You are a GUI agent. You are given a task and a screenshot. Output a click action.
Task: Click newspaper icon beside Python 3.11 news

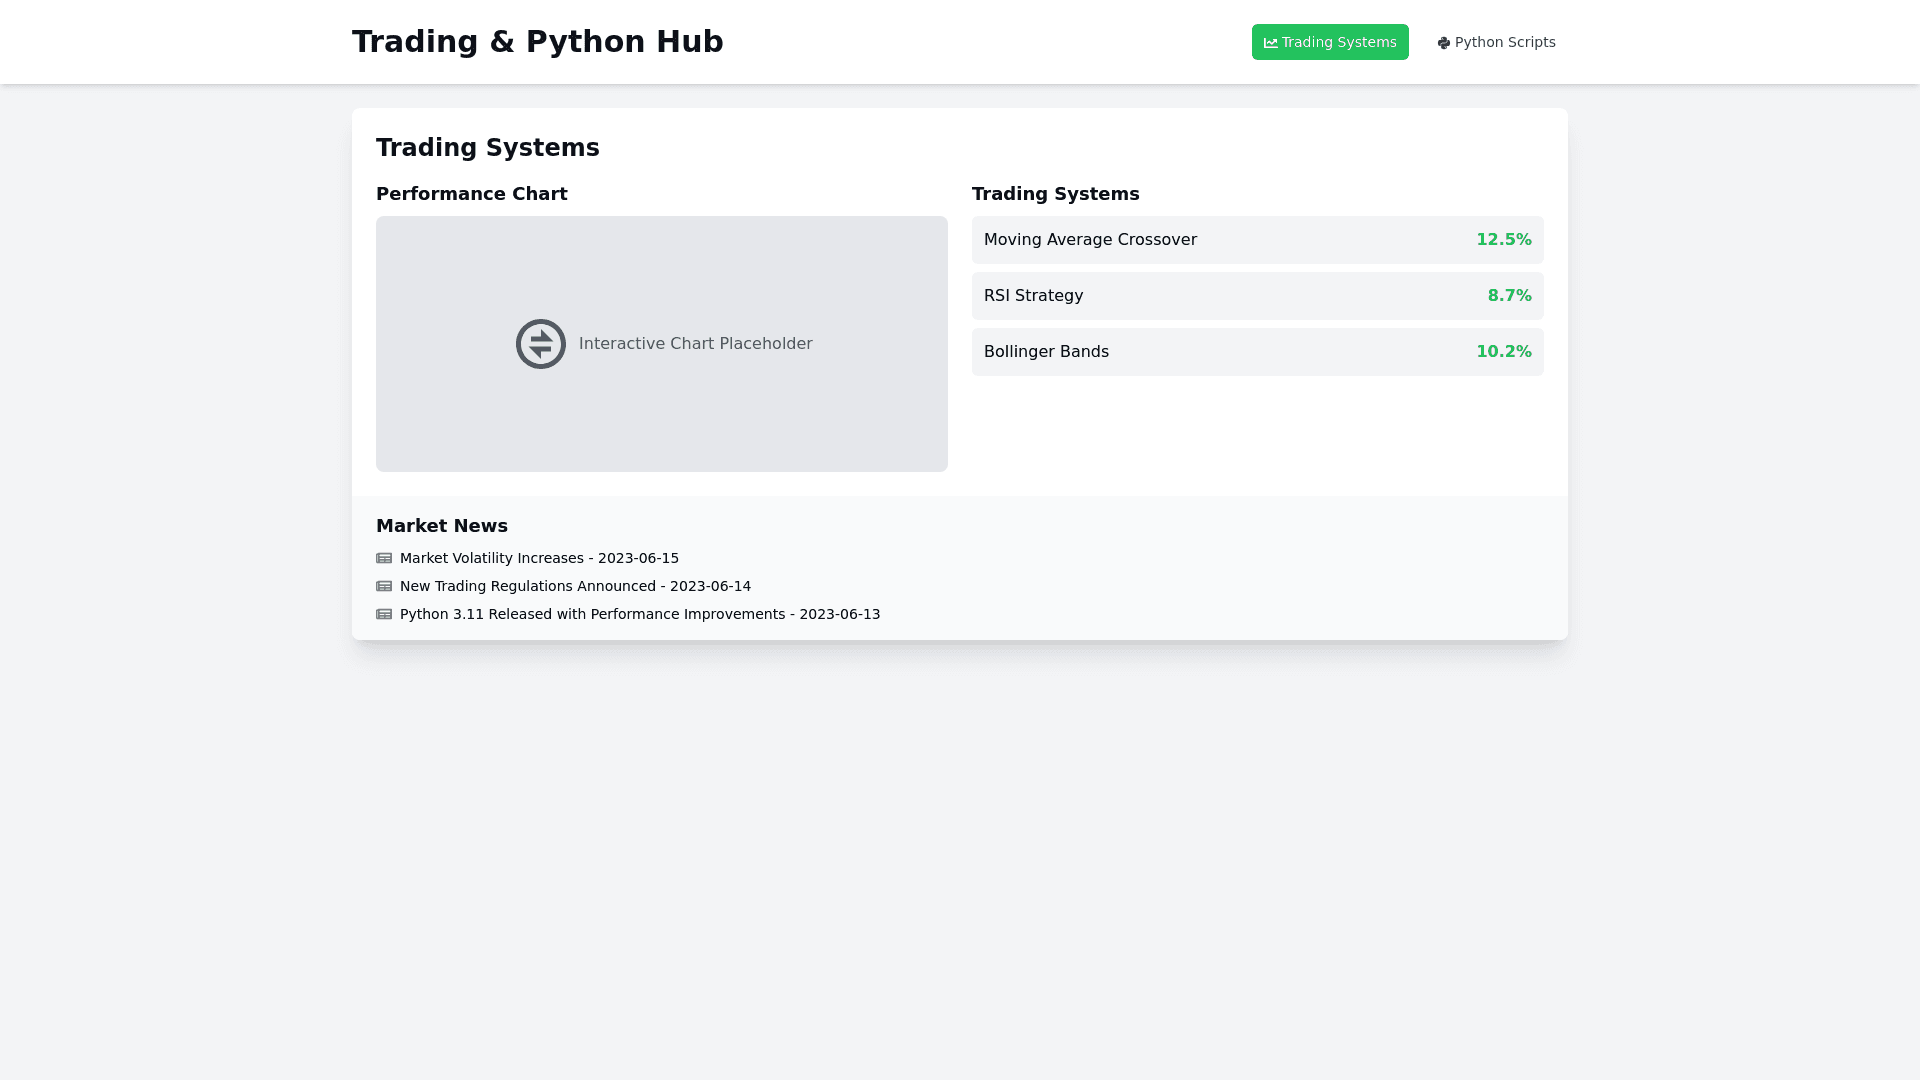pyautogui.click(x=384, y=615)
